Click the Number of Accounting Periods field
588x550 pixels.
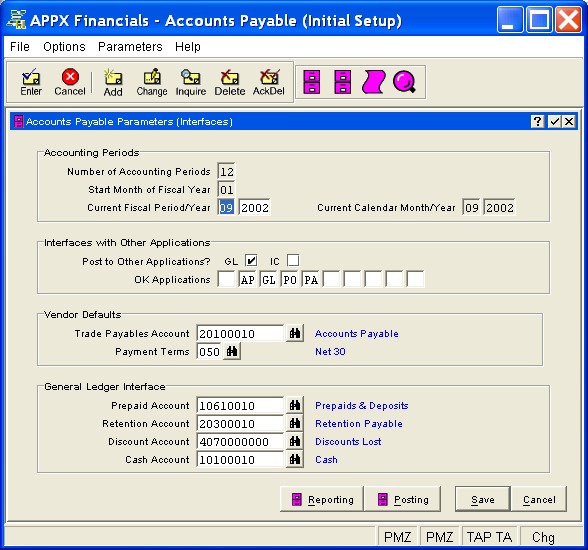[x=226, y=171]
